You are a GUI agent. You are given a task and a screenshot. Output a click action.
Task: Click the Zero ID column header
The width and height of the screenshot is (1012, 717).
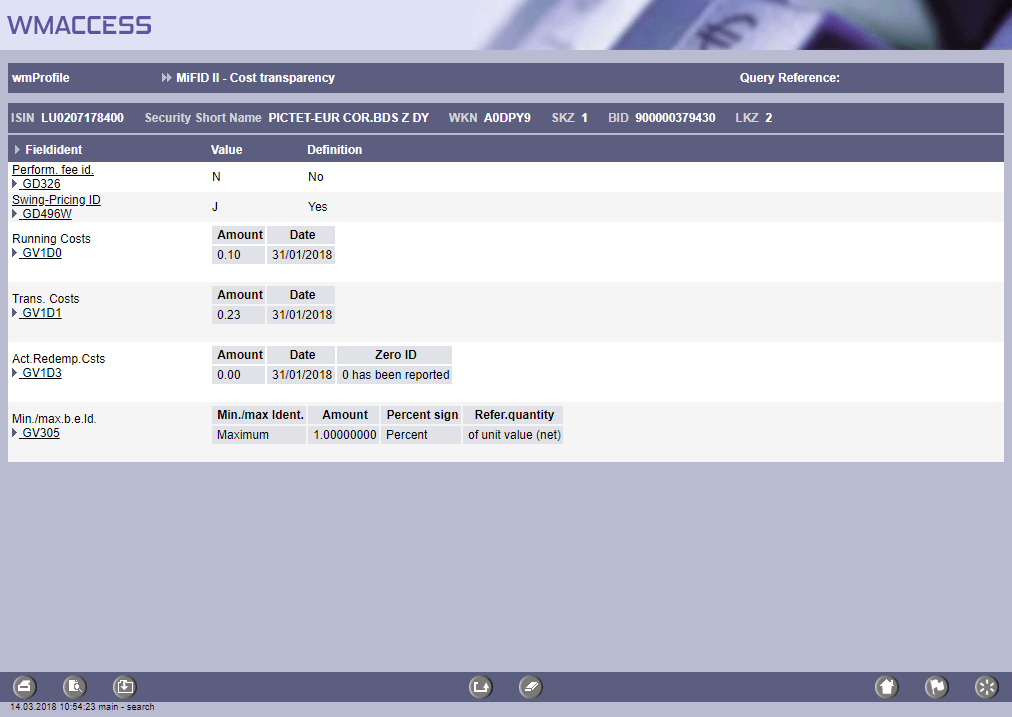[395, 355]
